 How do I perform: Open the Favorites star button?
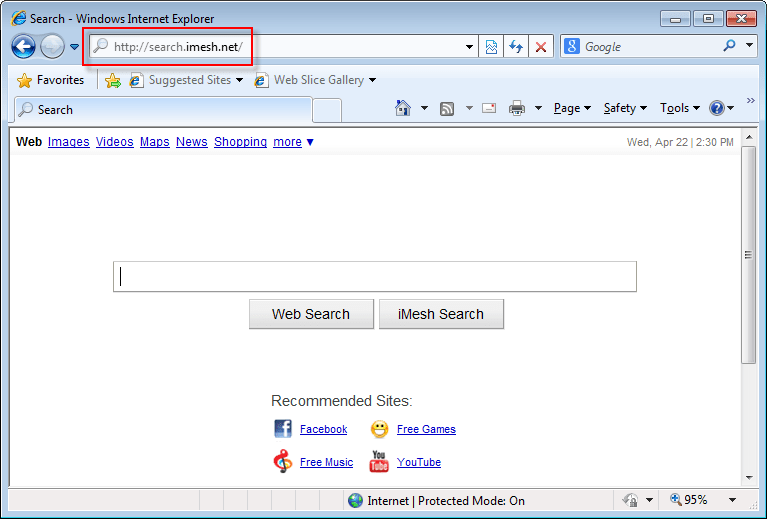coord(50,80)
